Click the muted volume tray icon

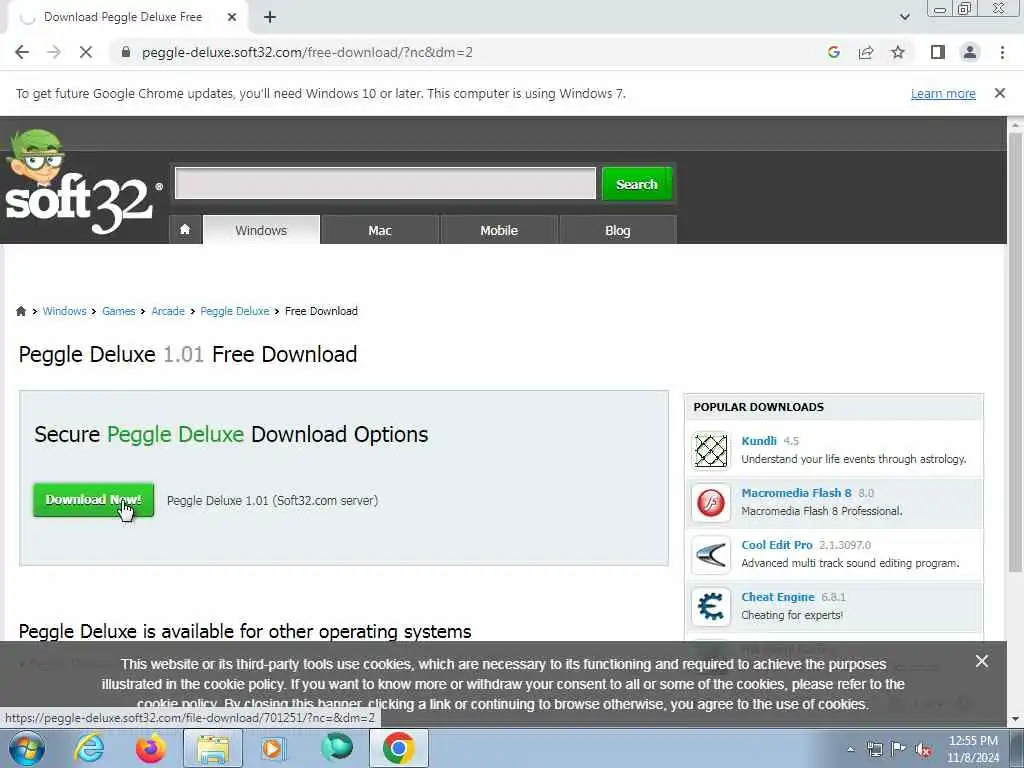point(923,750)
